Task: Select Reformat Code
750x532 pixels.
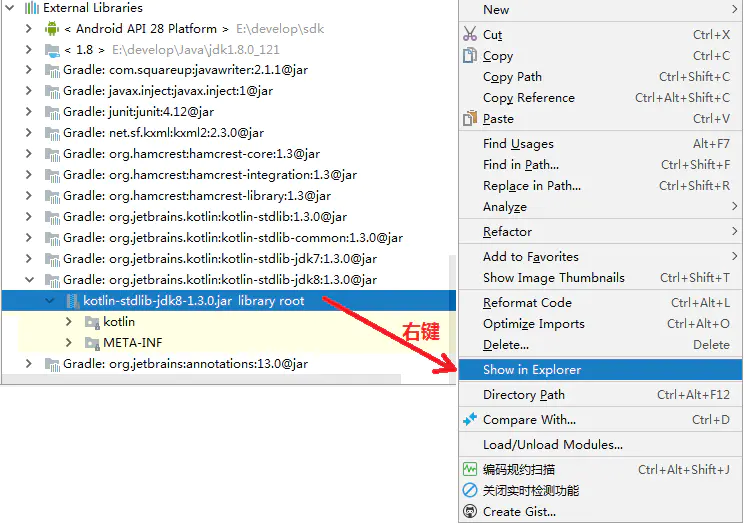Action: coord(600,303)
